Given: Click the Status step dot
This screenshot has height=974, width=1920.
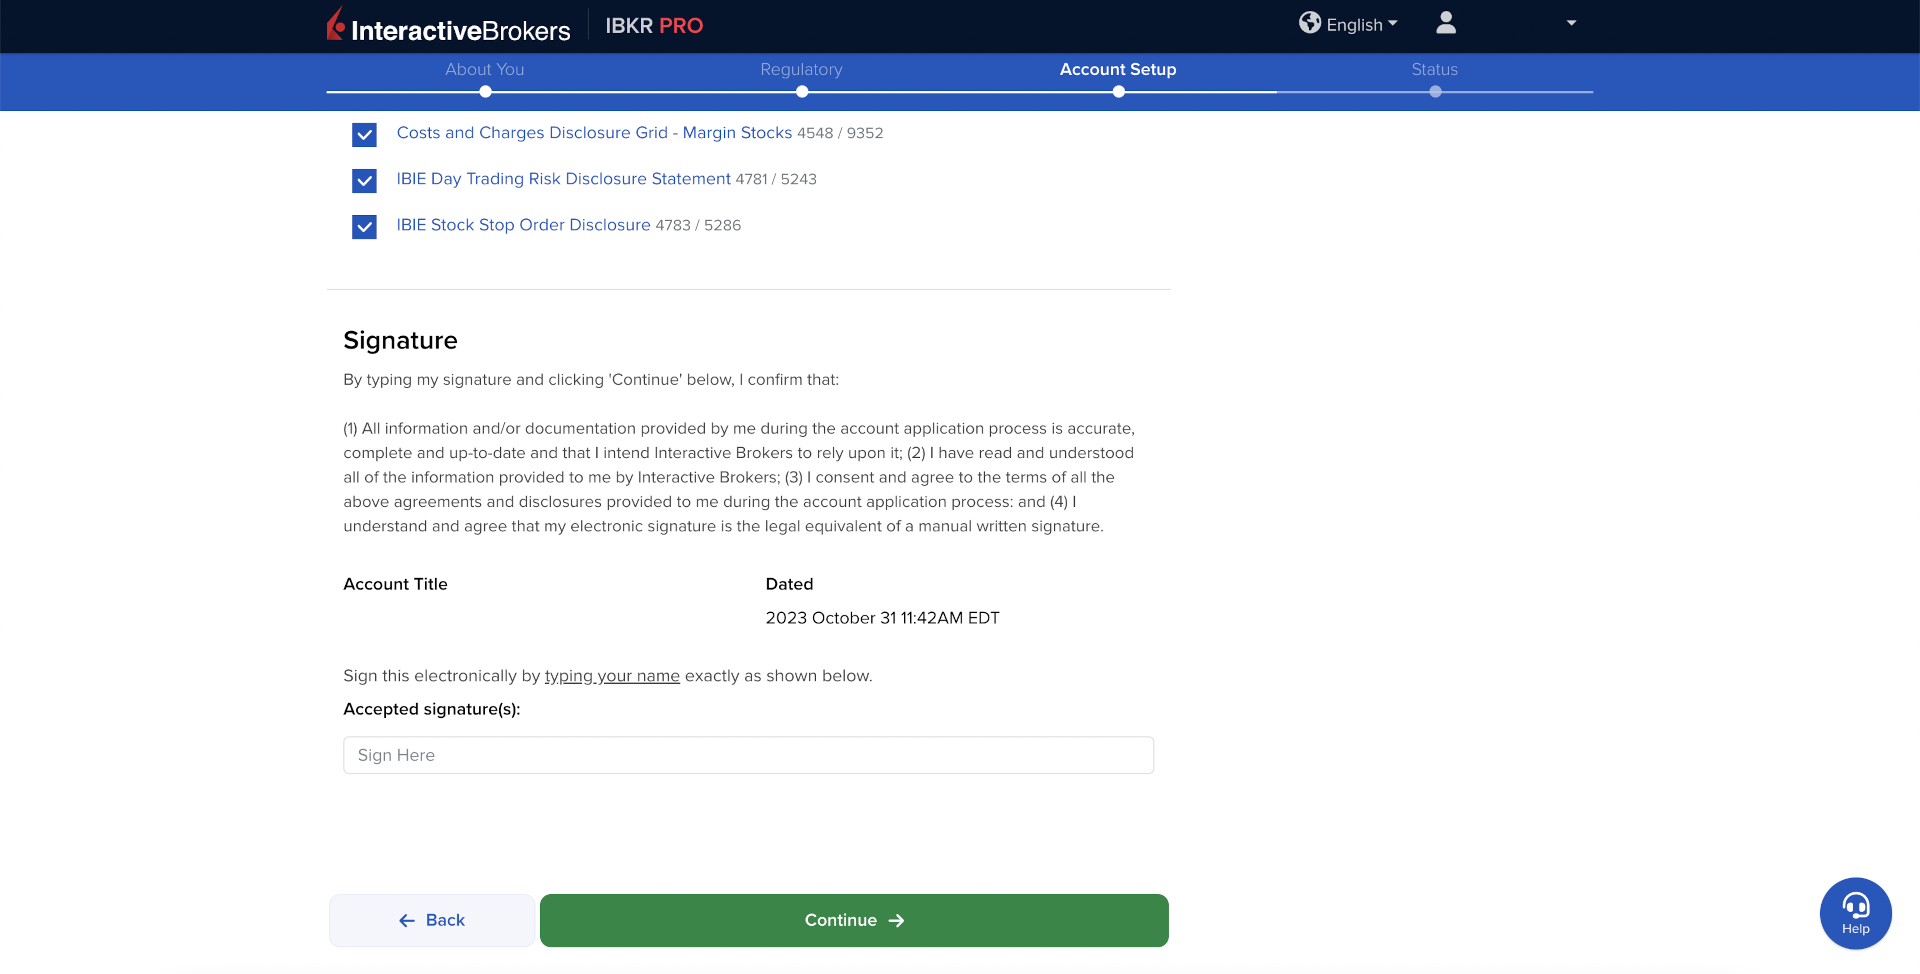Looking at the screenshot, I should click(x=1435, y=92).
